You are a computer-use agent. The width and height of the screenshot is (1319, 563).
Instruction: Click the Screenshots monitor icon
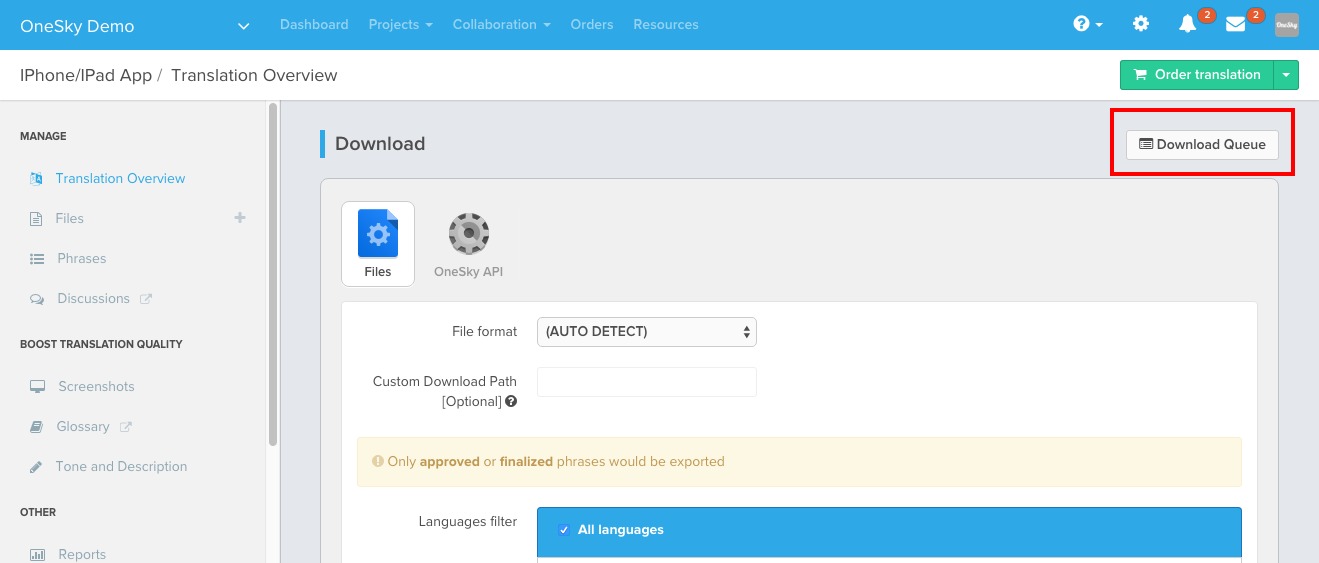coord(38,386)
